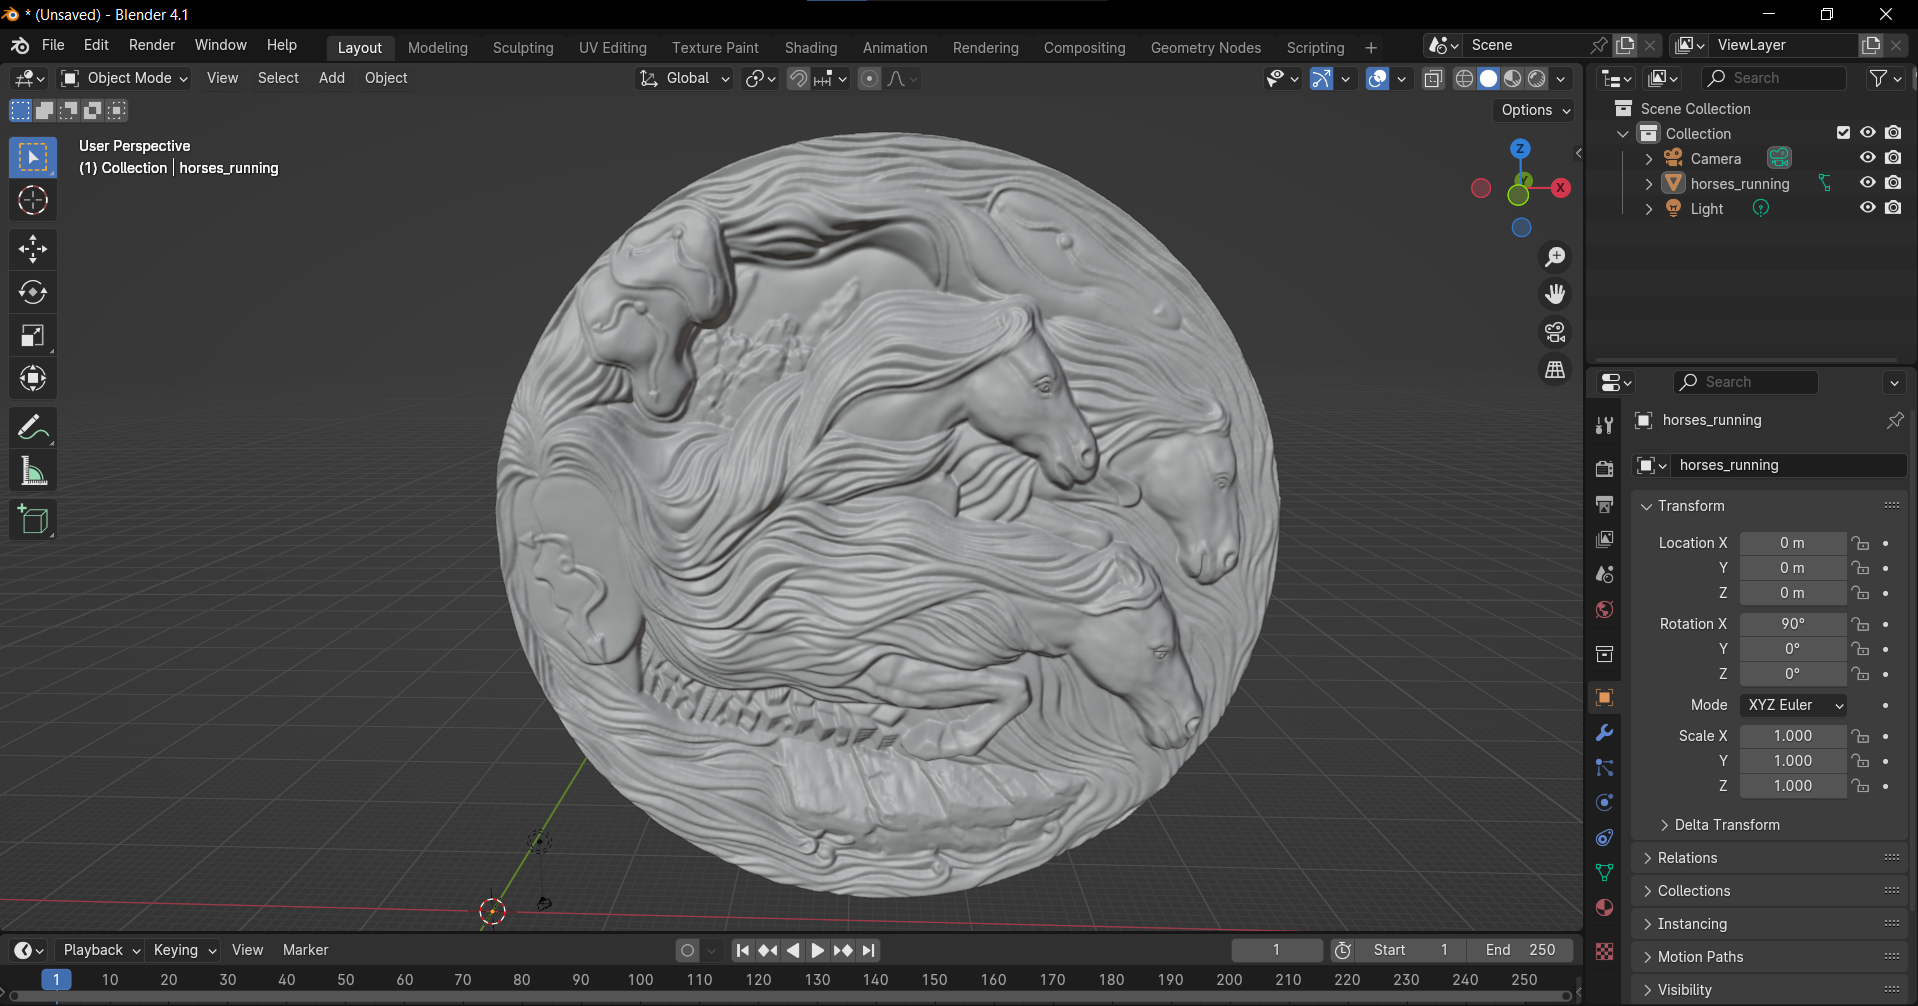The height and width of the screenshot is (1006, 1918).
Task: Click the viewport zoom magnifier icon
Action: pos(1555,257)
